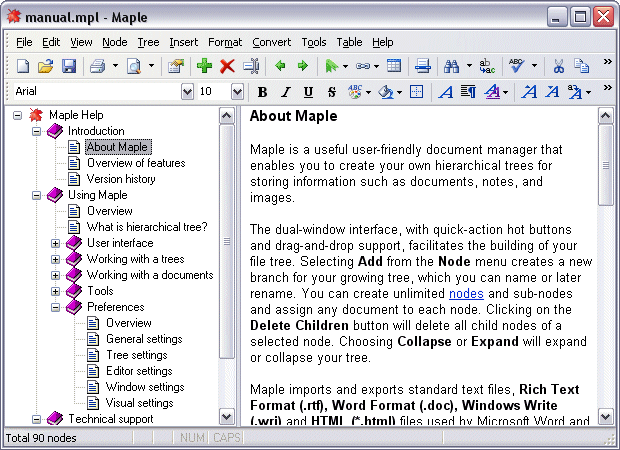Follow the 'nodes' hyperlink in the document

tap(466, 294)
